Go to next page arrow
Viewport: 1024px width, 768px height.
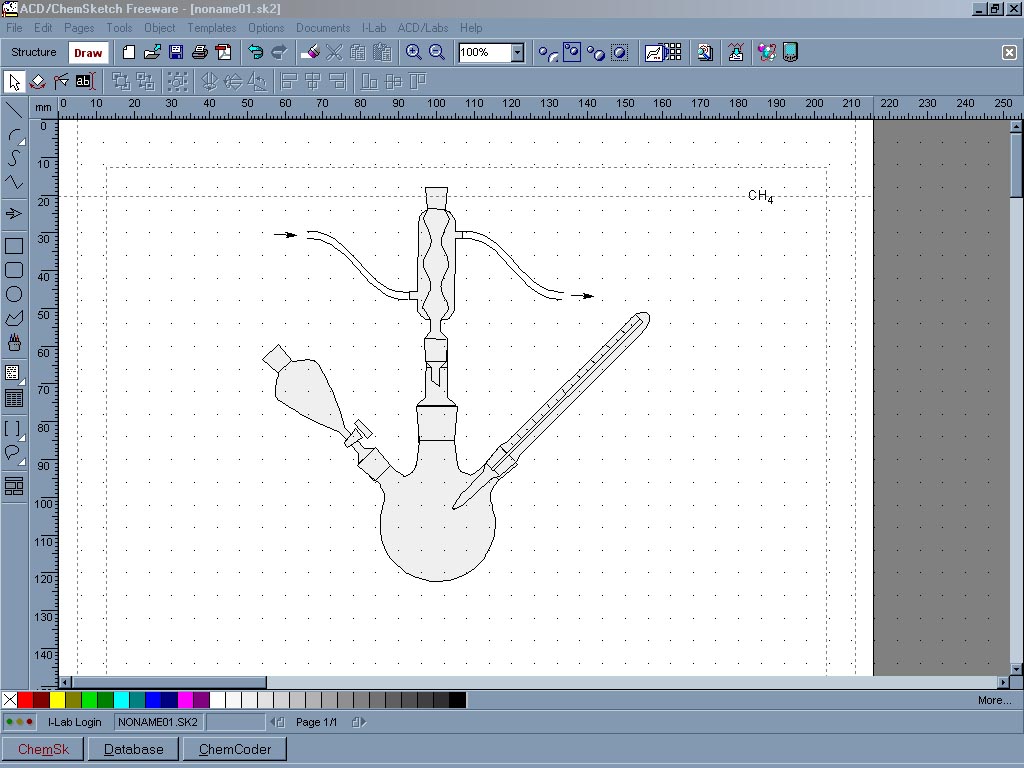pyautogui.click(x=359, y=722)
